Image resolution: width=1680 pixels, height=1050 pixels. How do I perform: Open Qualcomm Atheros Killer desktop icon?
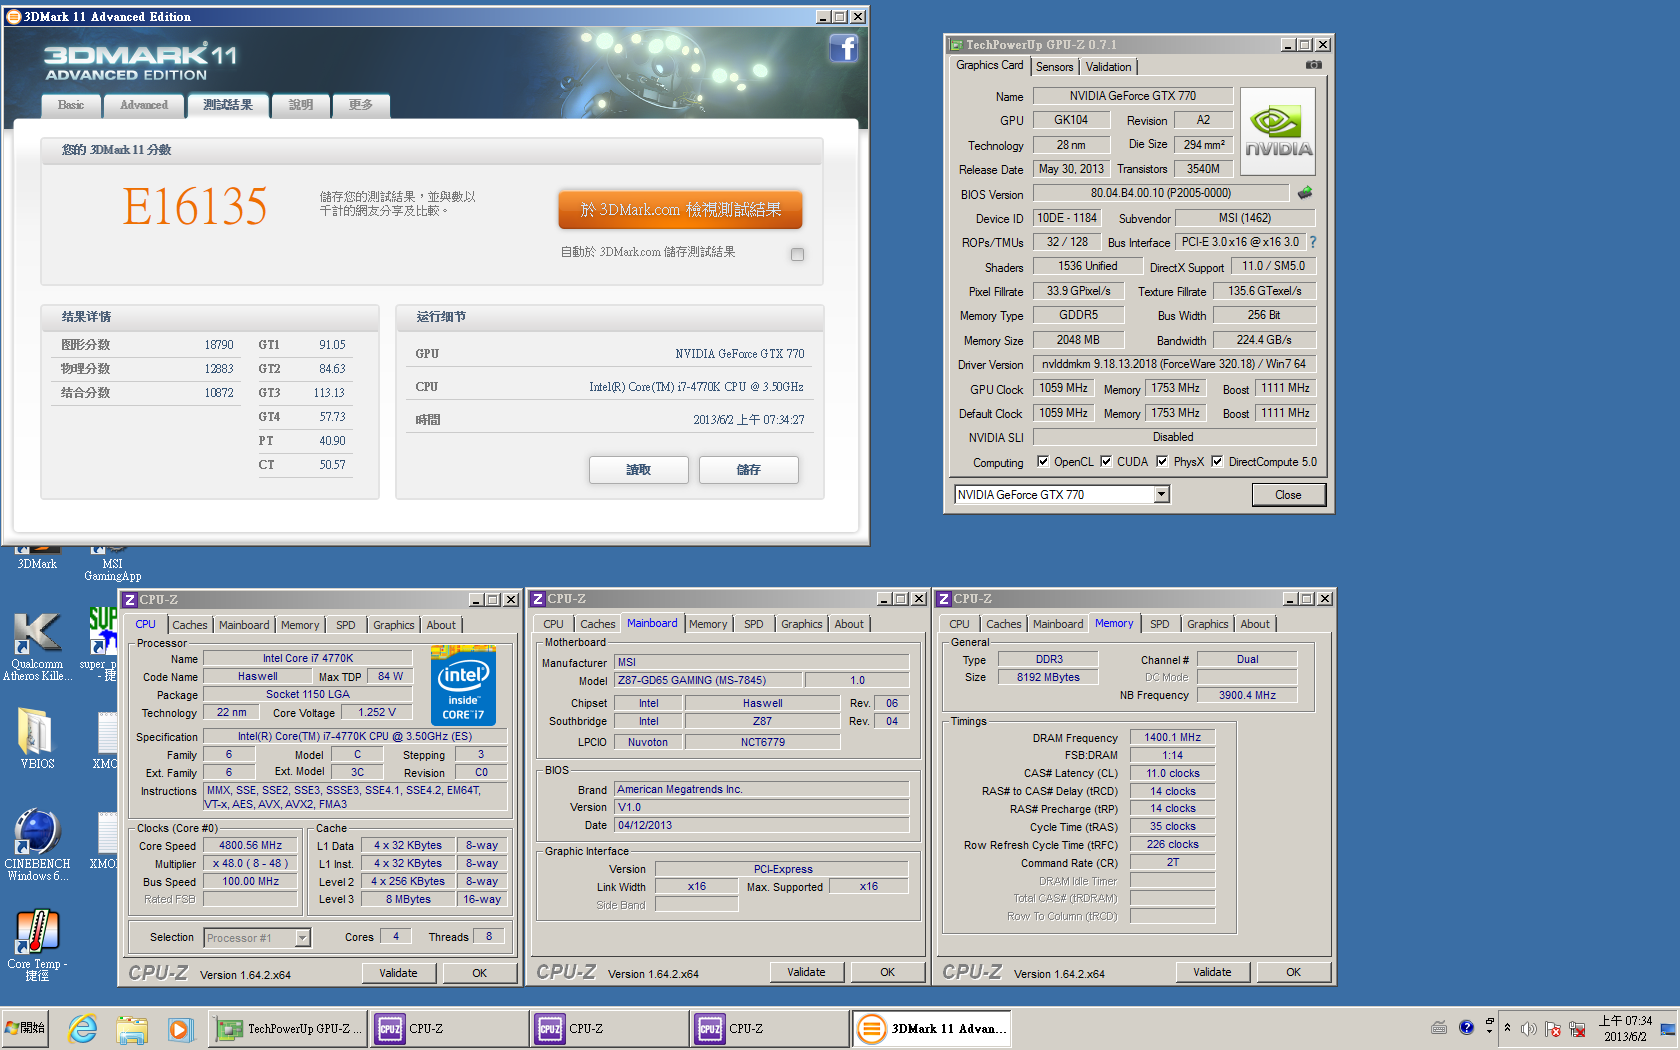point(37,645)
